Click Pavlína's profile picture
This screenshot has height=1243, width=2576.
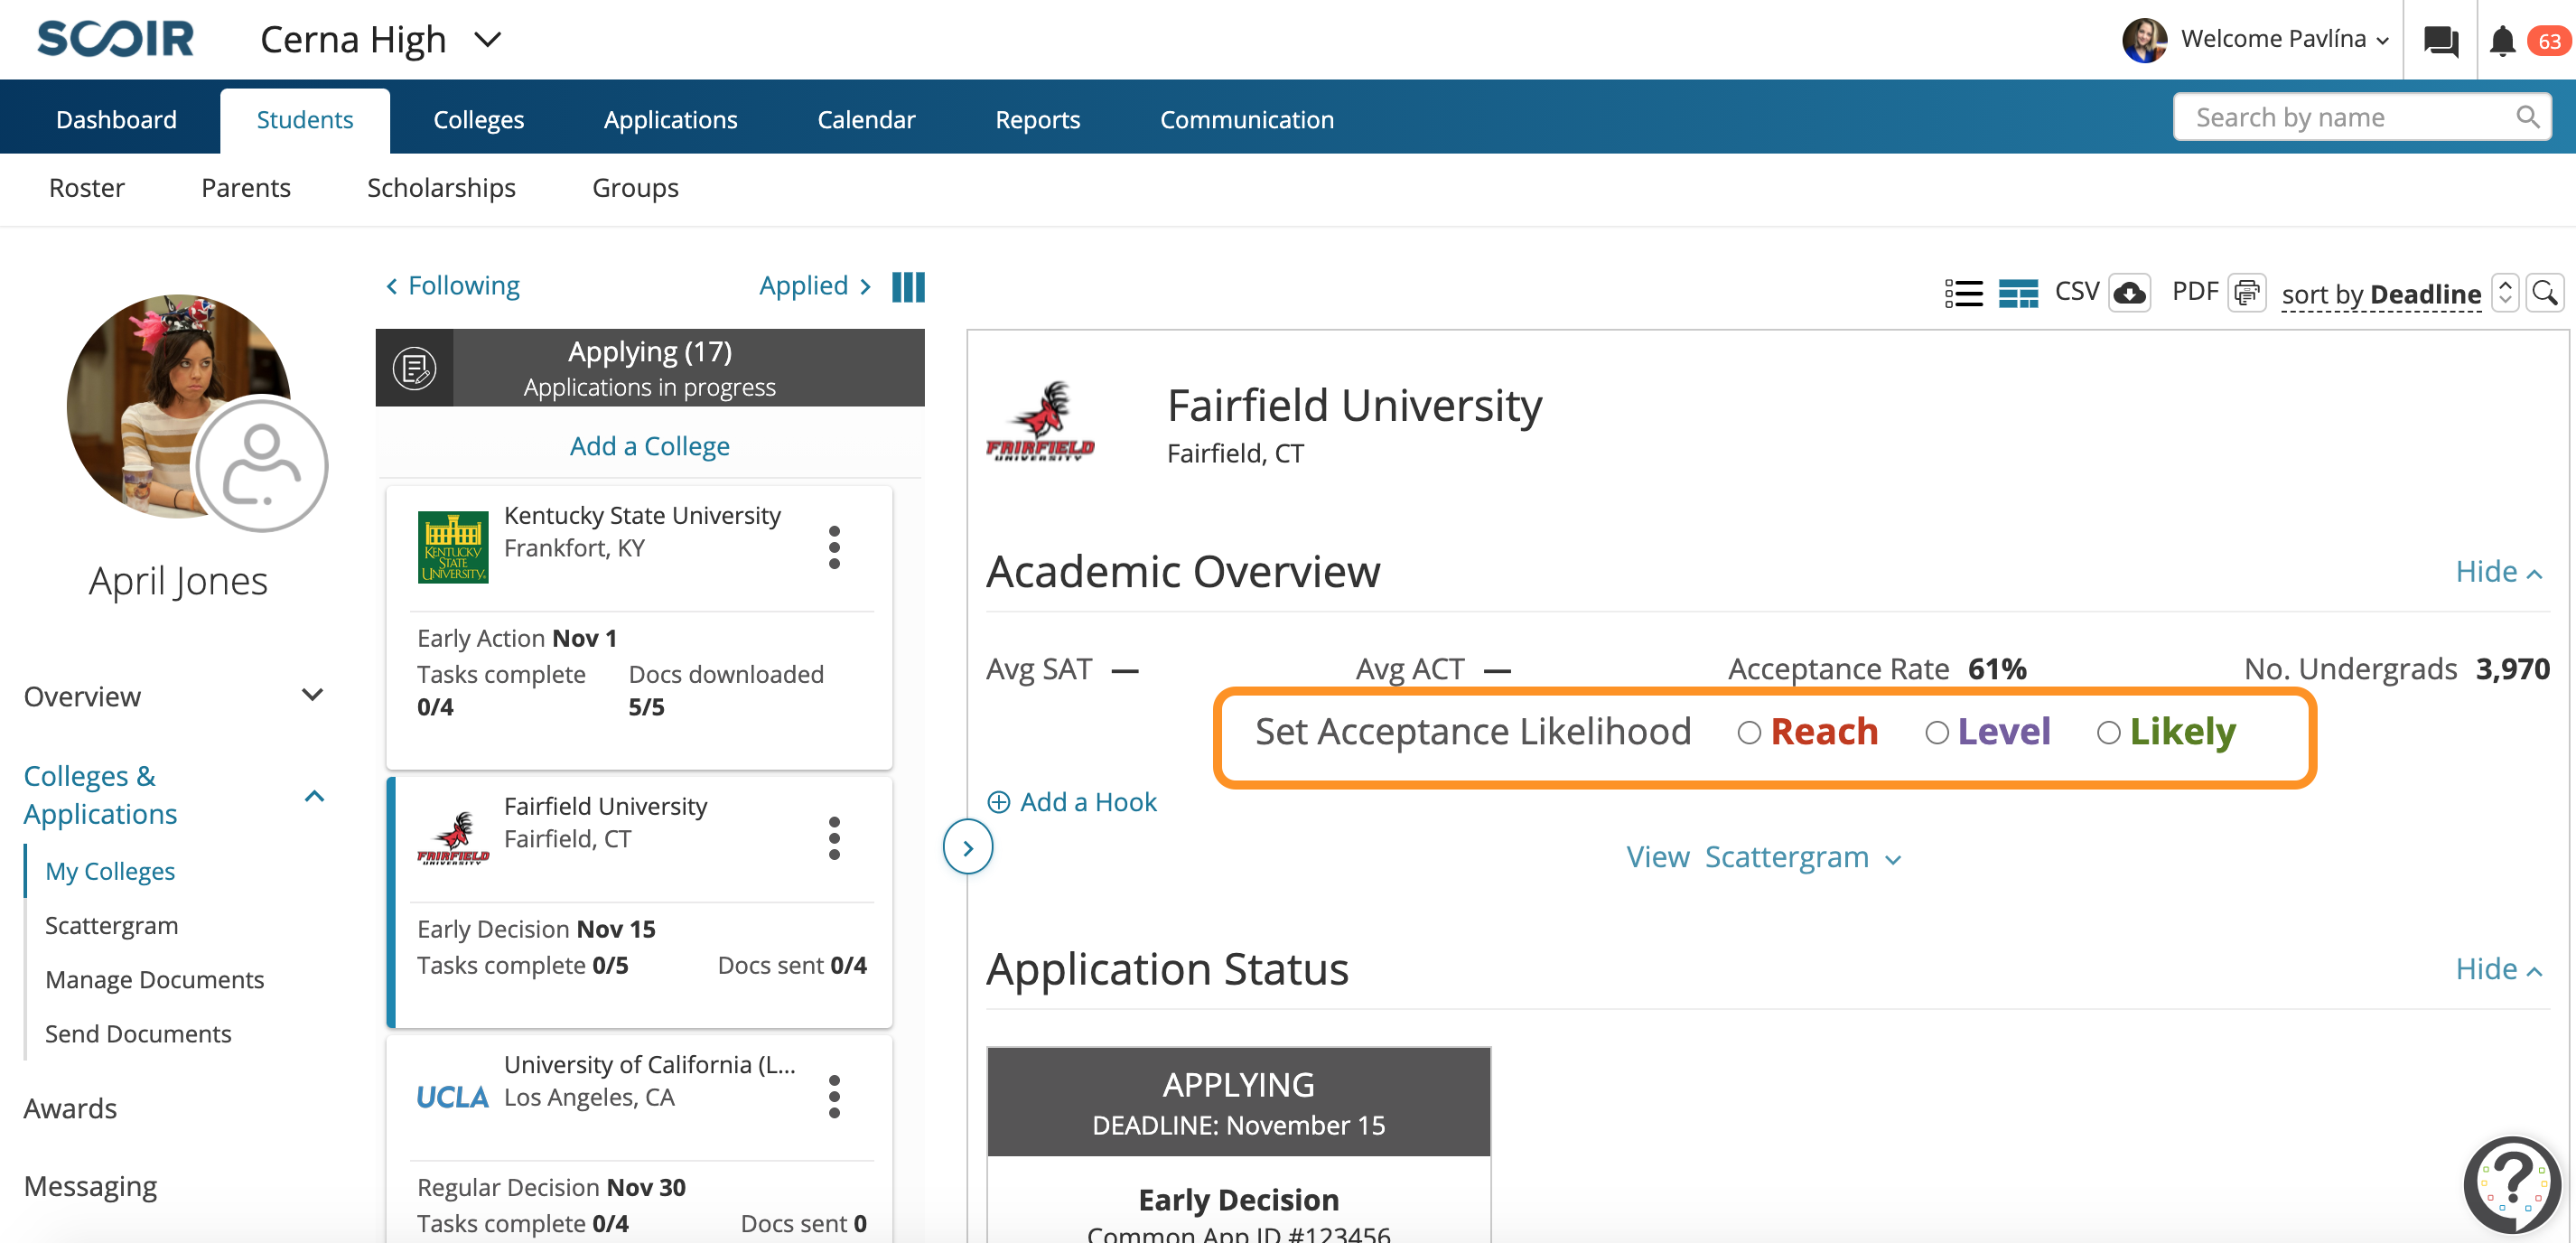[2144, 40]
